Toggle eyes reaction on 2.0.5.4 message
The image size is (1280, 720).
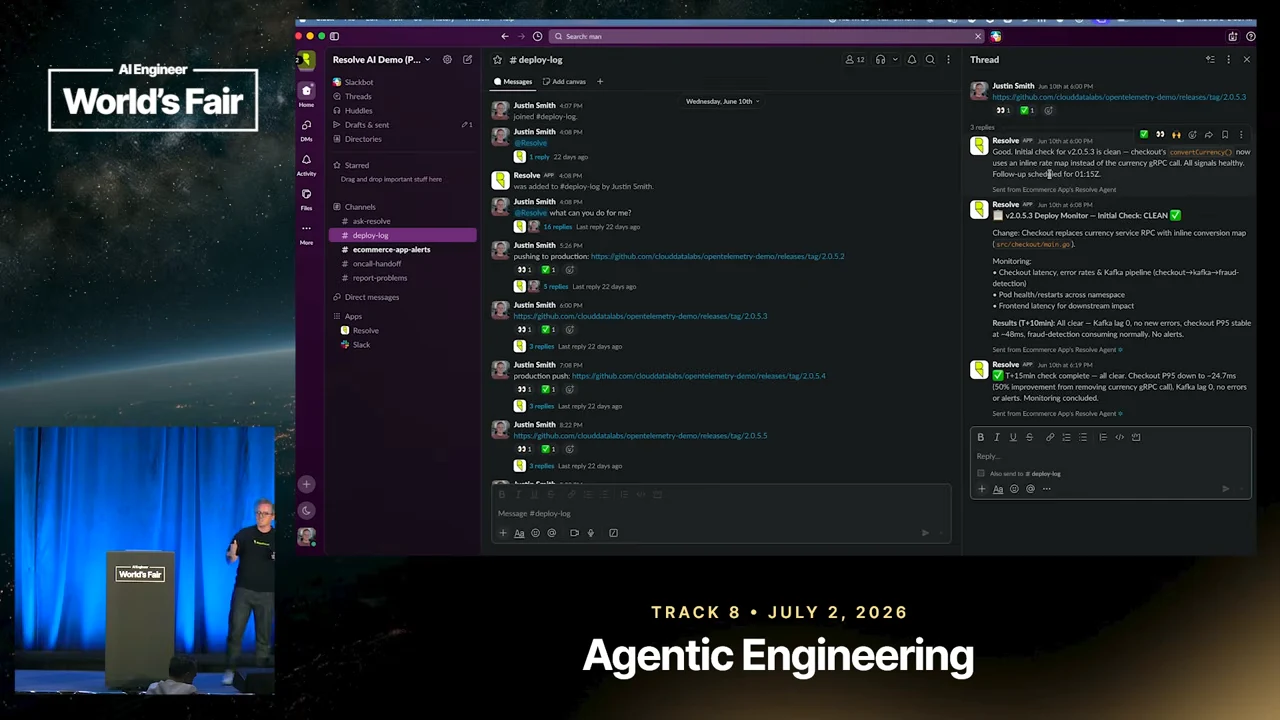click(523, 390)
